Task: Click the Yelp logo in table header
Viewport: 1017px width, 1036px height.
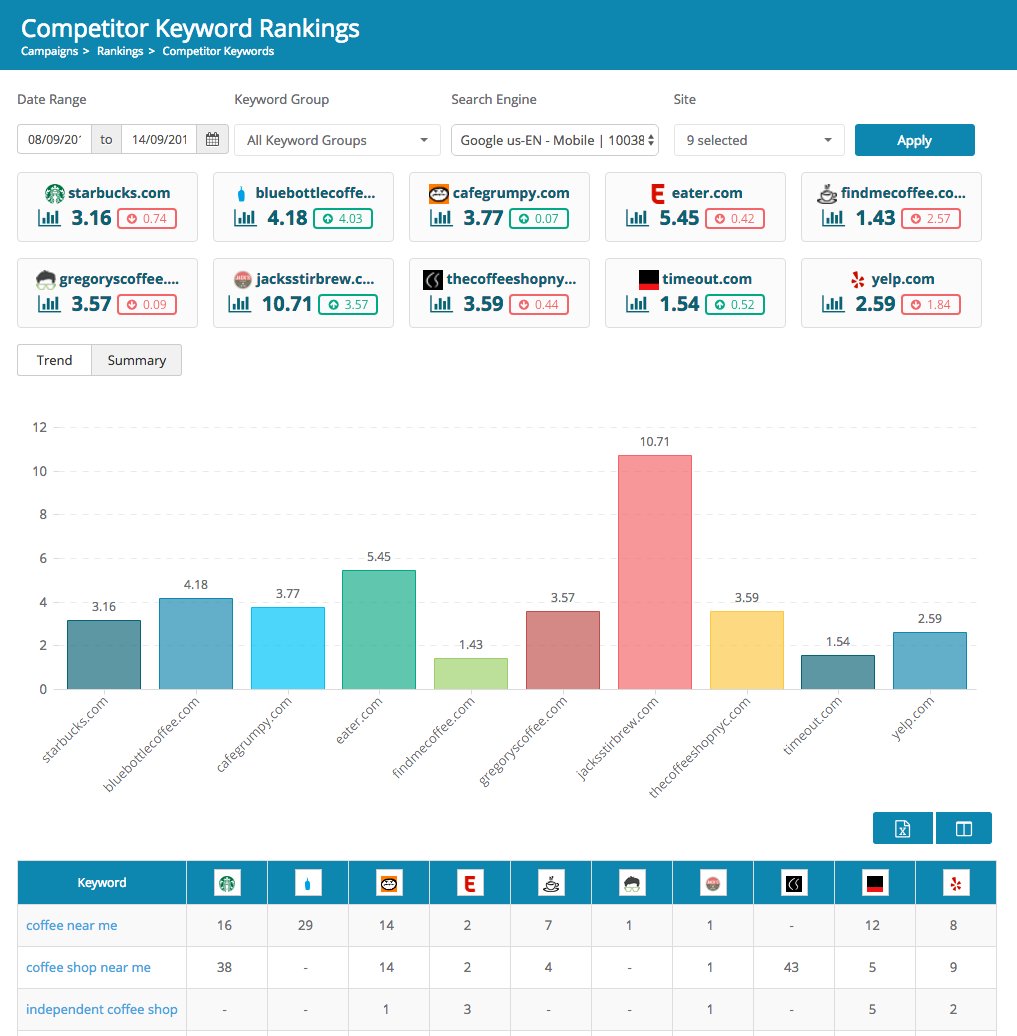Action: (x=955, y=882)
